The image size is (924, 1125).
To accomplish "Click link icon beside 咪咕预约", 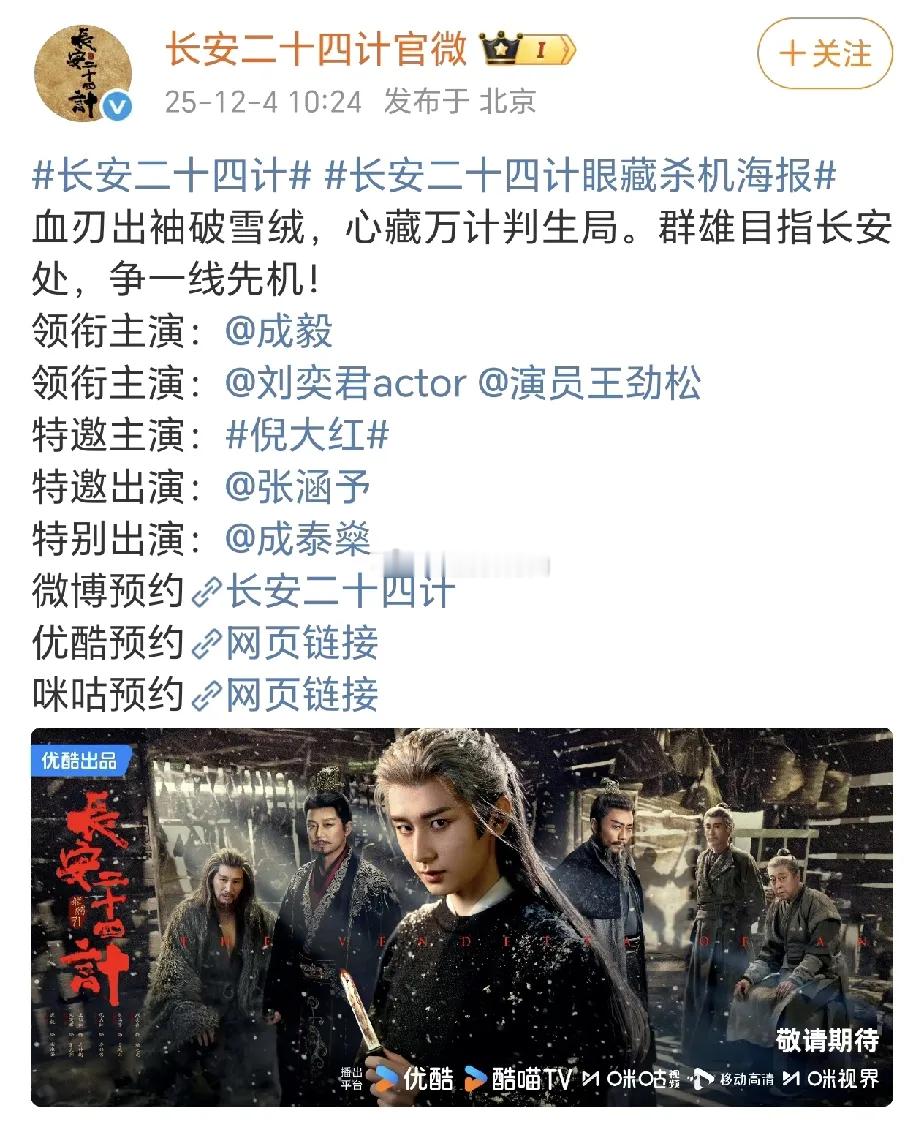I will (207, 695).
